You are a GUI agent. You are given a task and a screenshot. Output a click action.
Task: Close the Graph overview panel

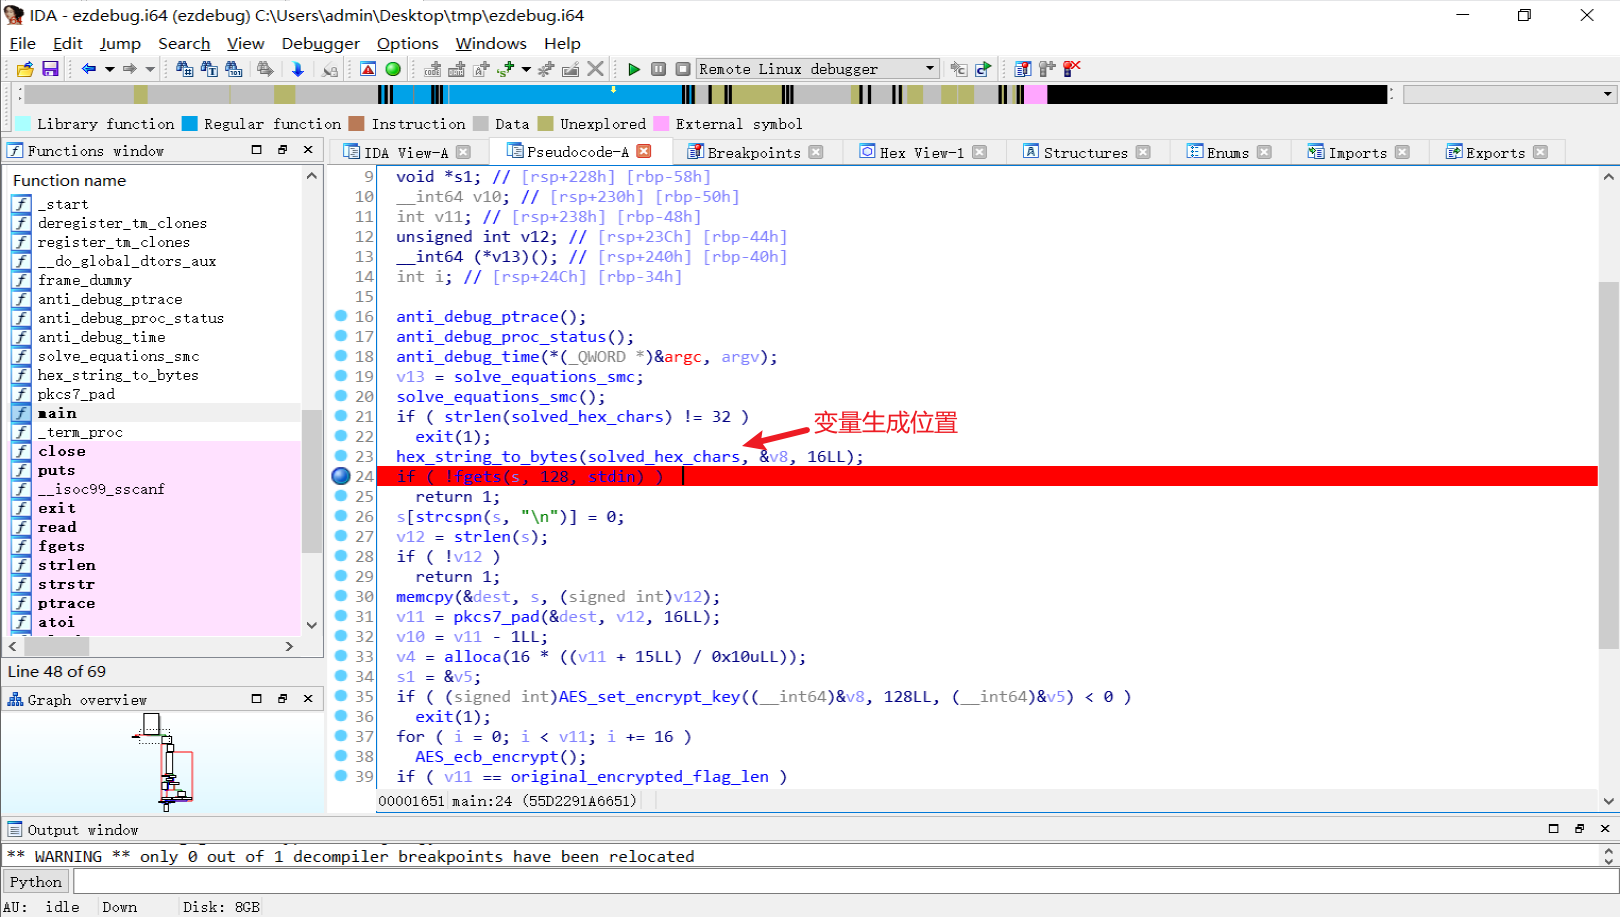(x=308, y=699)
